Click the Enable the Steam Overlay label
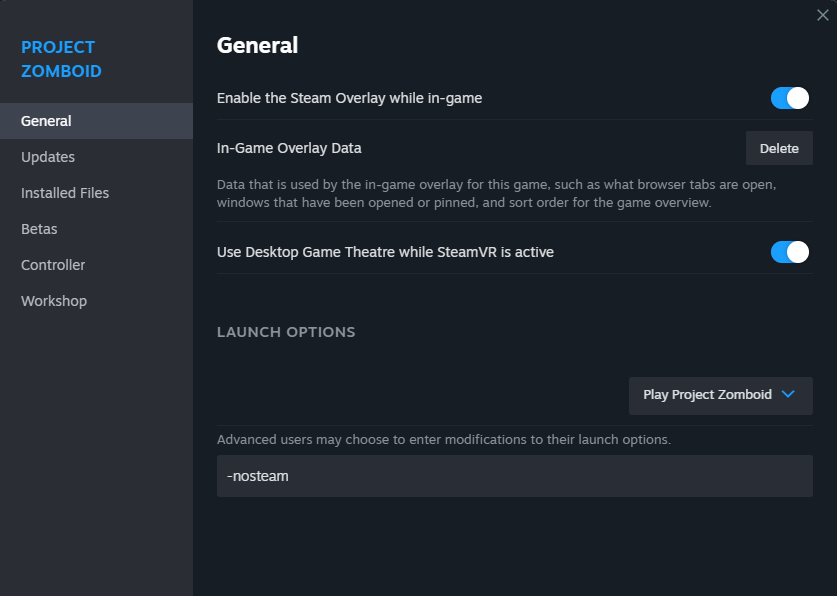Viewport: 837px width, 596px height. [x=349, y=98]
